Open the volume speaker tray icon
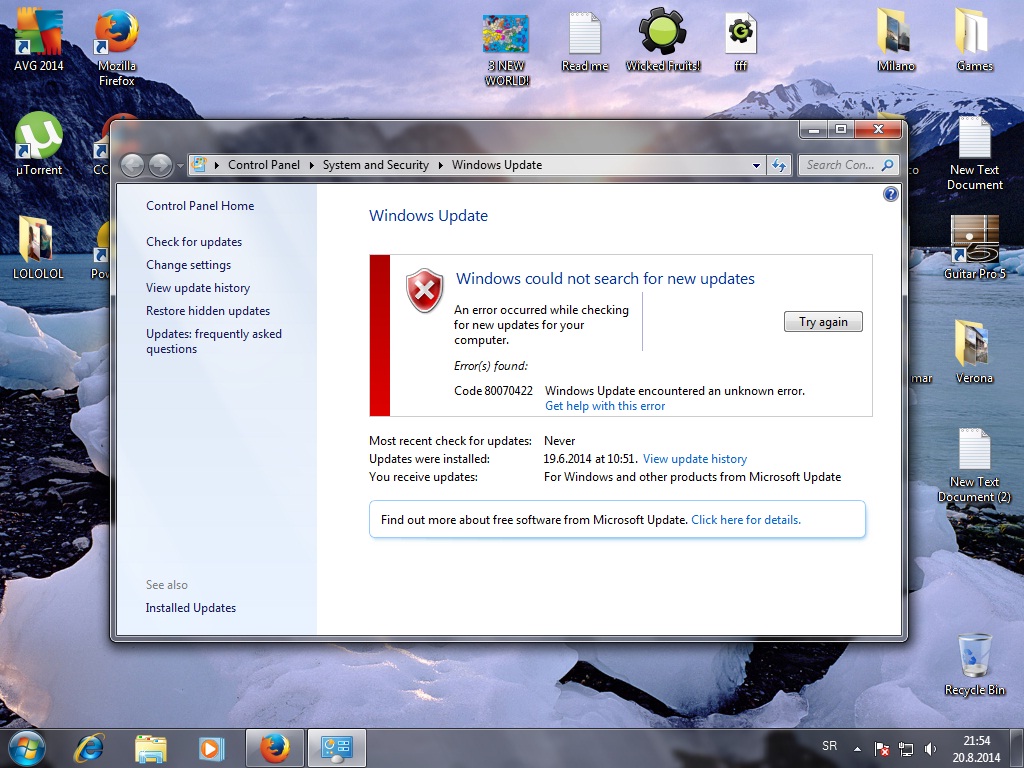The height and width of the screenshot is (768, 1024). tap(930, 748)
